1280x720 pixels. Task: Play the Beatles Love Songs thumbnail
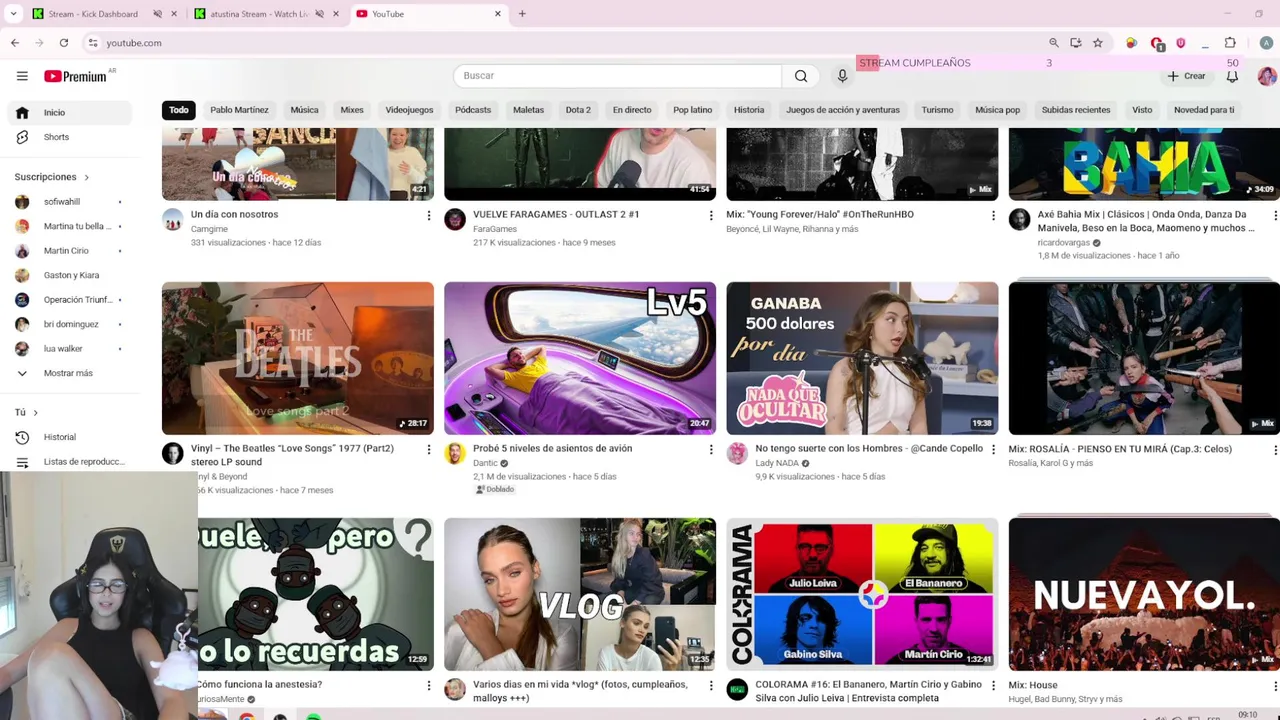pos(298,358)
